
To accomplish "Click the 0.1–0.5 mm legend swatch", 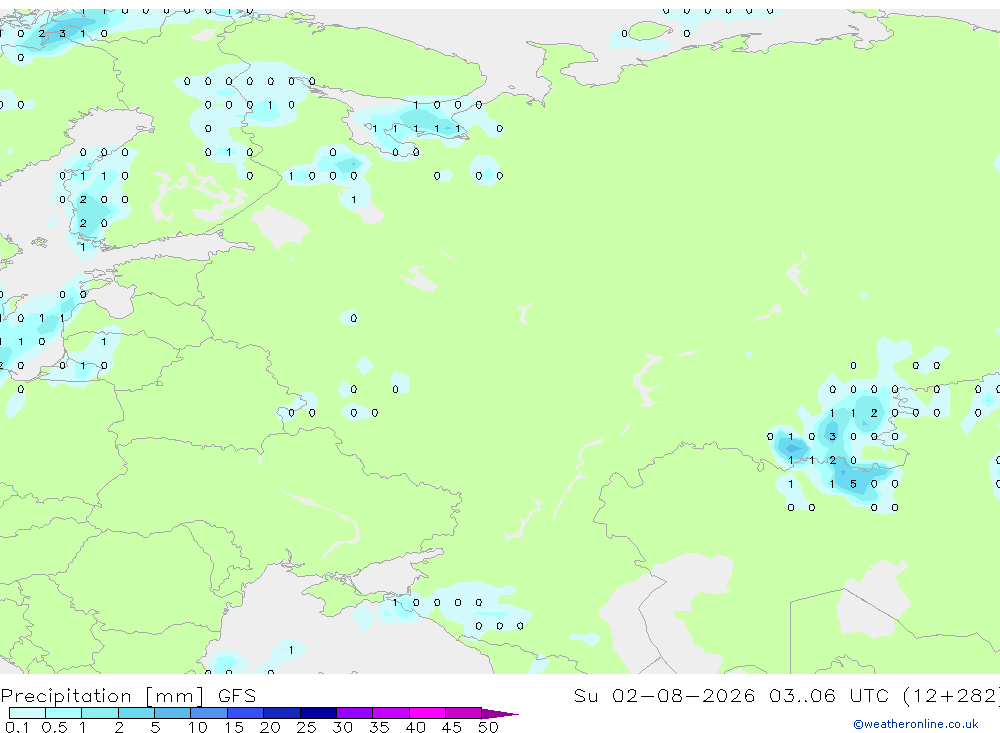I will click(27, 713).
